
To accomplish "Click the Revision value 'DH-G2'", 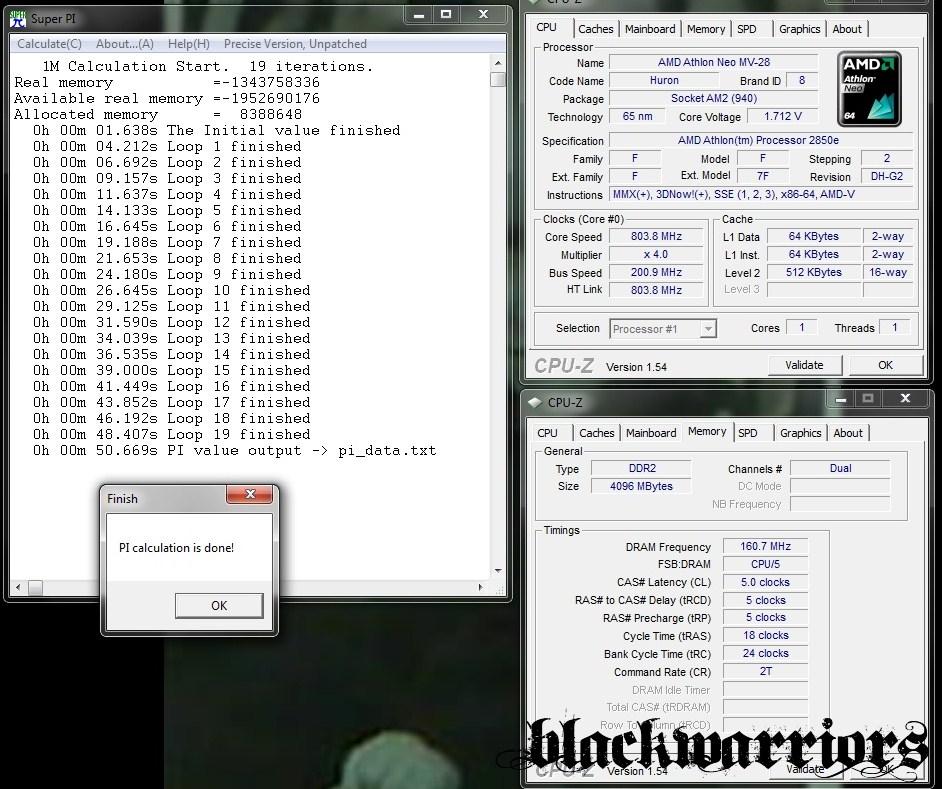I will tap(887, 176).
